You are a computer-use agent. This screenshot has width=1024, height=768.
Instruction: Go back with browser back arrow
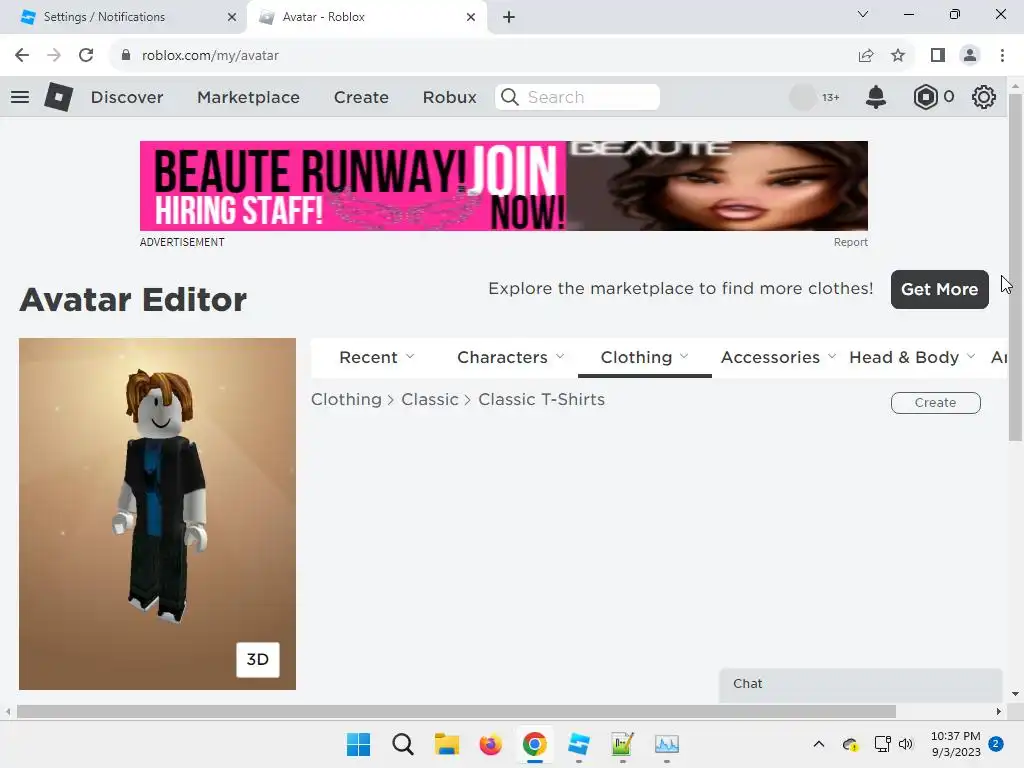(x=22, y=56)
